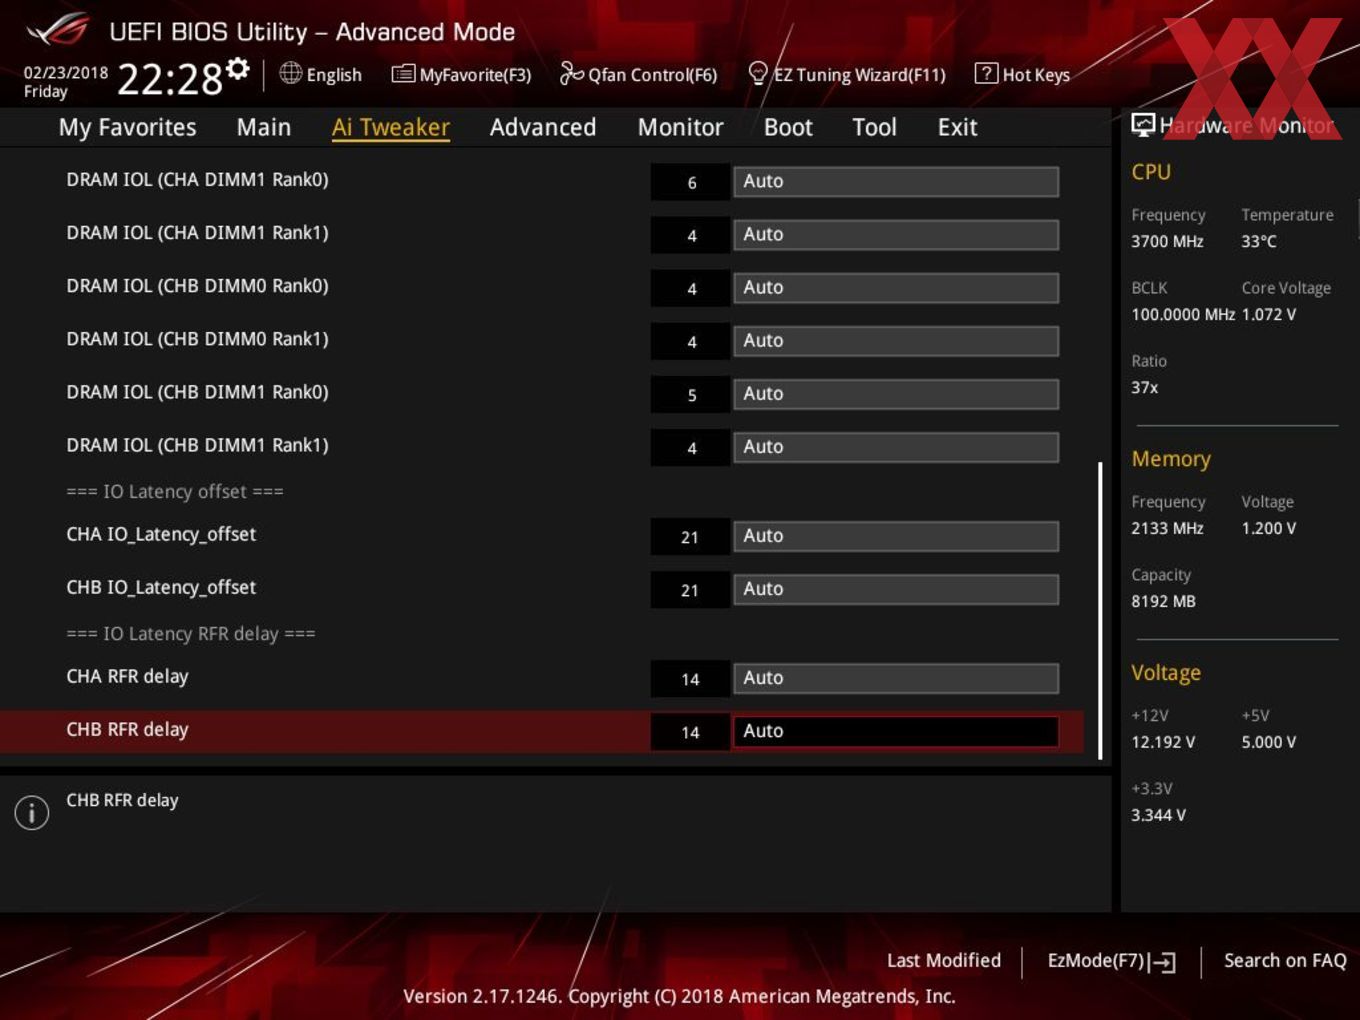Open CHA RFR delay Auto field
The height and width of the screenshot is (1020, 1360).
coord(896,677)
